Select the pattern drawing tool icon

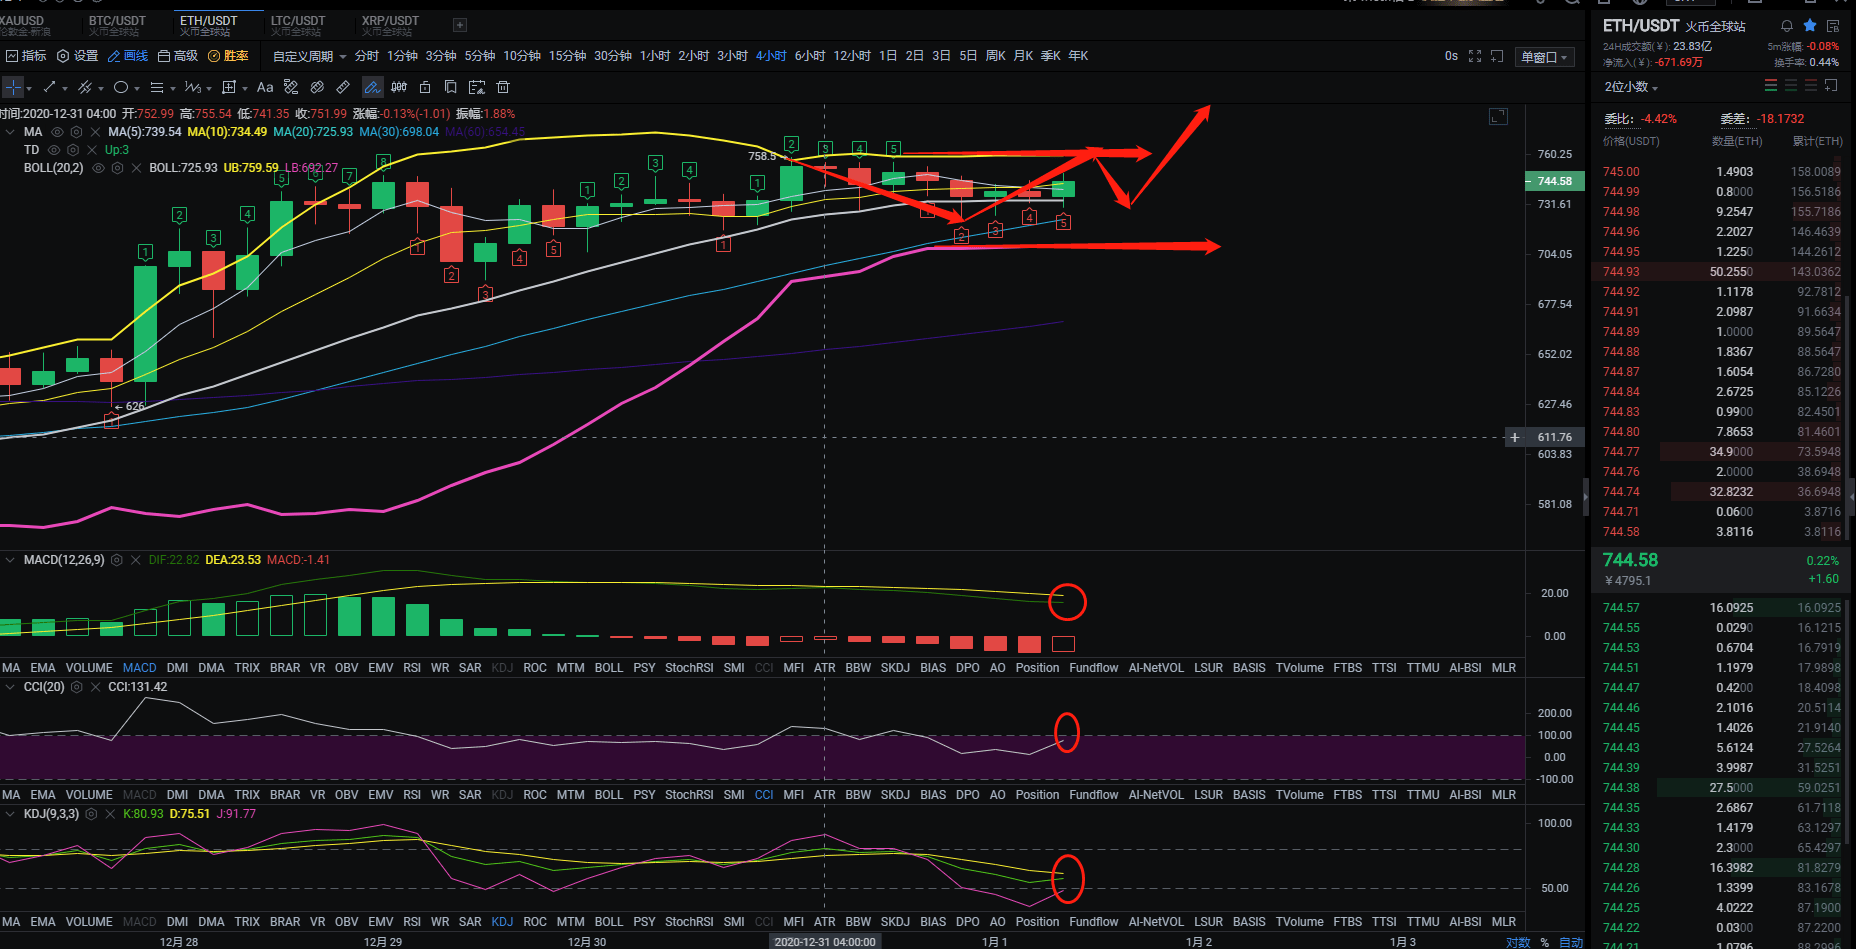click(291, 87)
